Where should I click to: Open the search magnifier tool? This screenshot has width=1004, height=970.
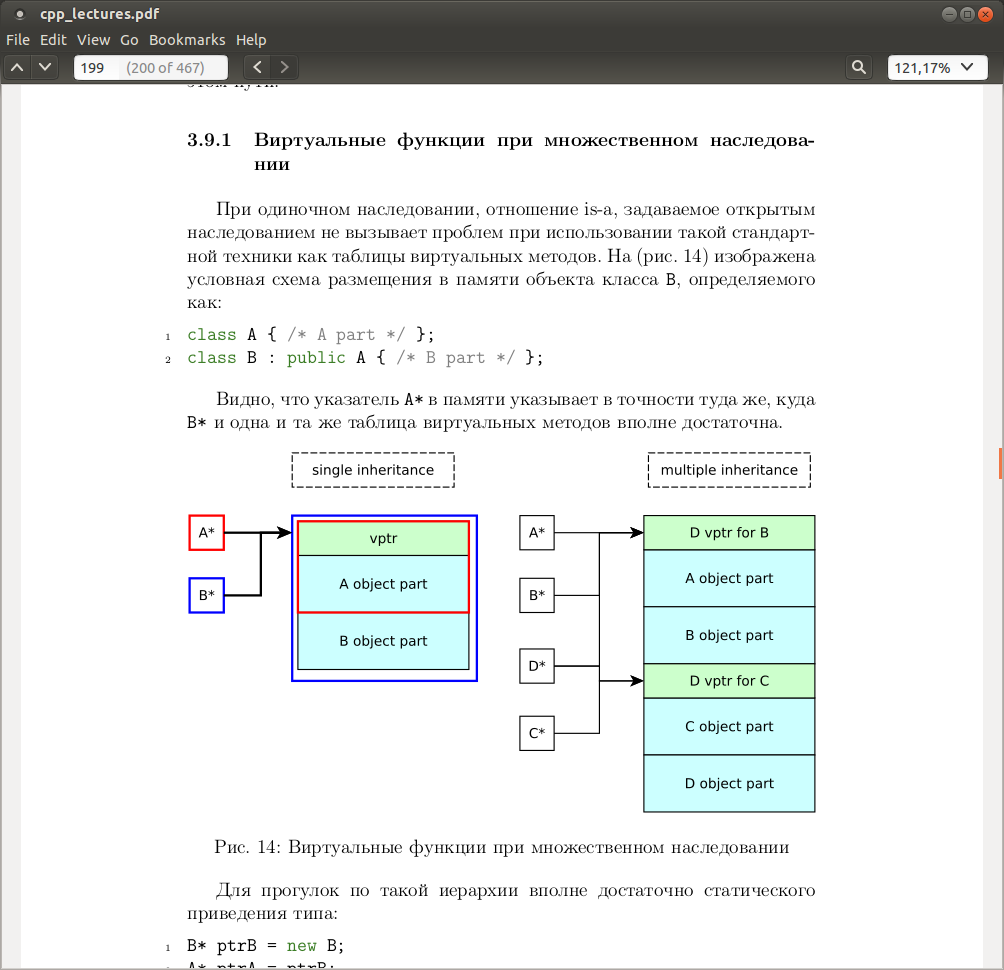tap(859, 67)
